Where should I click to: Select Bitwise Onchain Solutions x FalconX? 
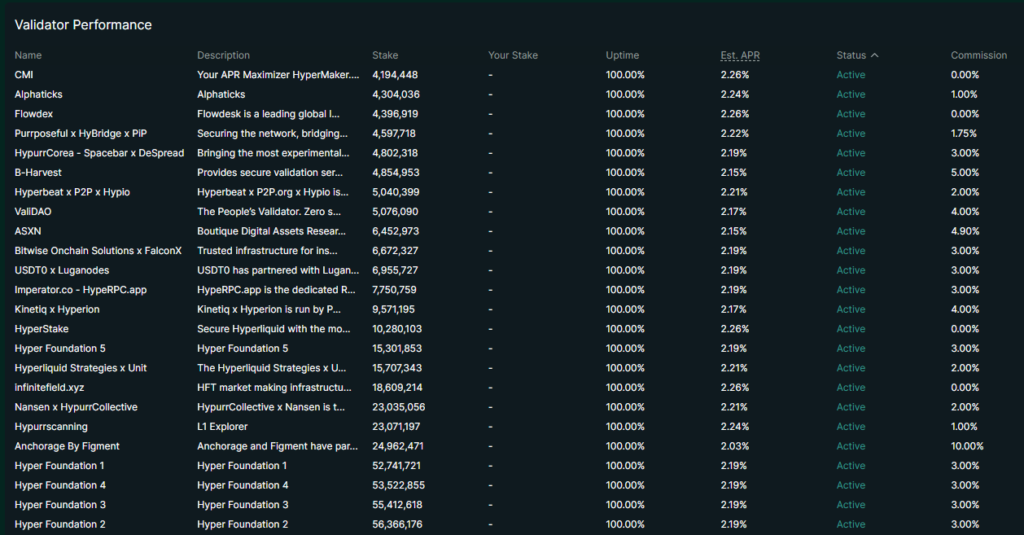pyautogui.click(x=98, y=251)
